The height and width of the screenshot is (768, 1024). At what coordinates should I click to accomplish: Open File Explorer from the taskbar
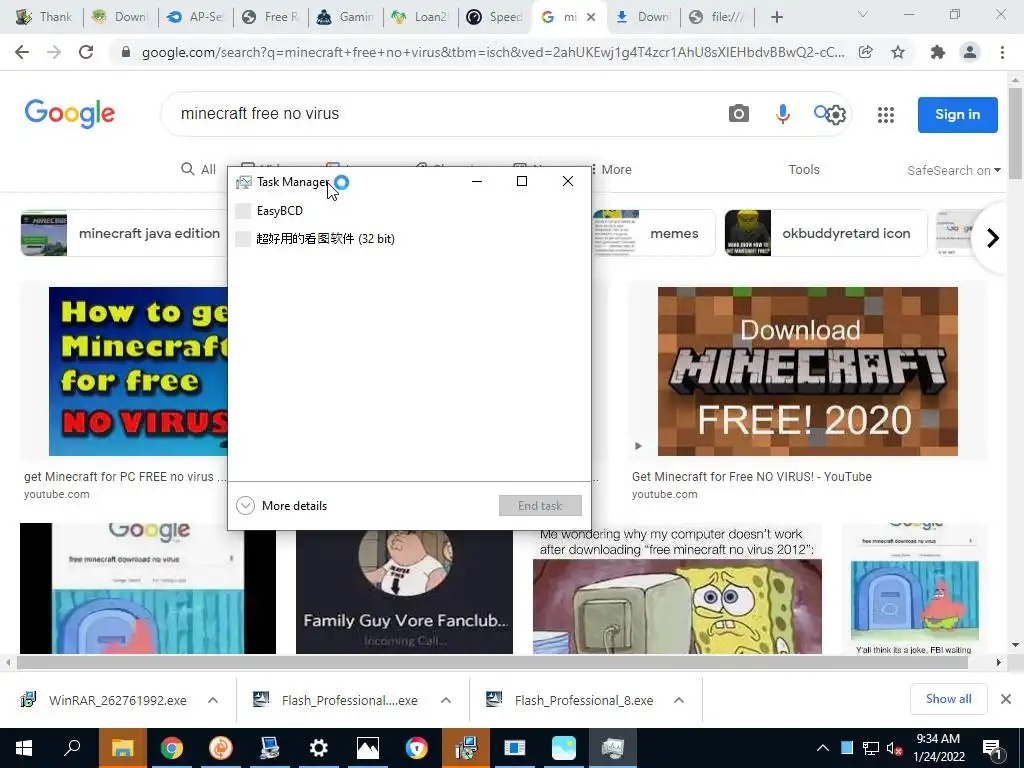(122, 748)
